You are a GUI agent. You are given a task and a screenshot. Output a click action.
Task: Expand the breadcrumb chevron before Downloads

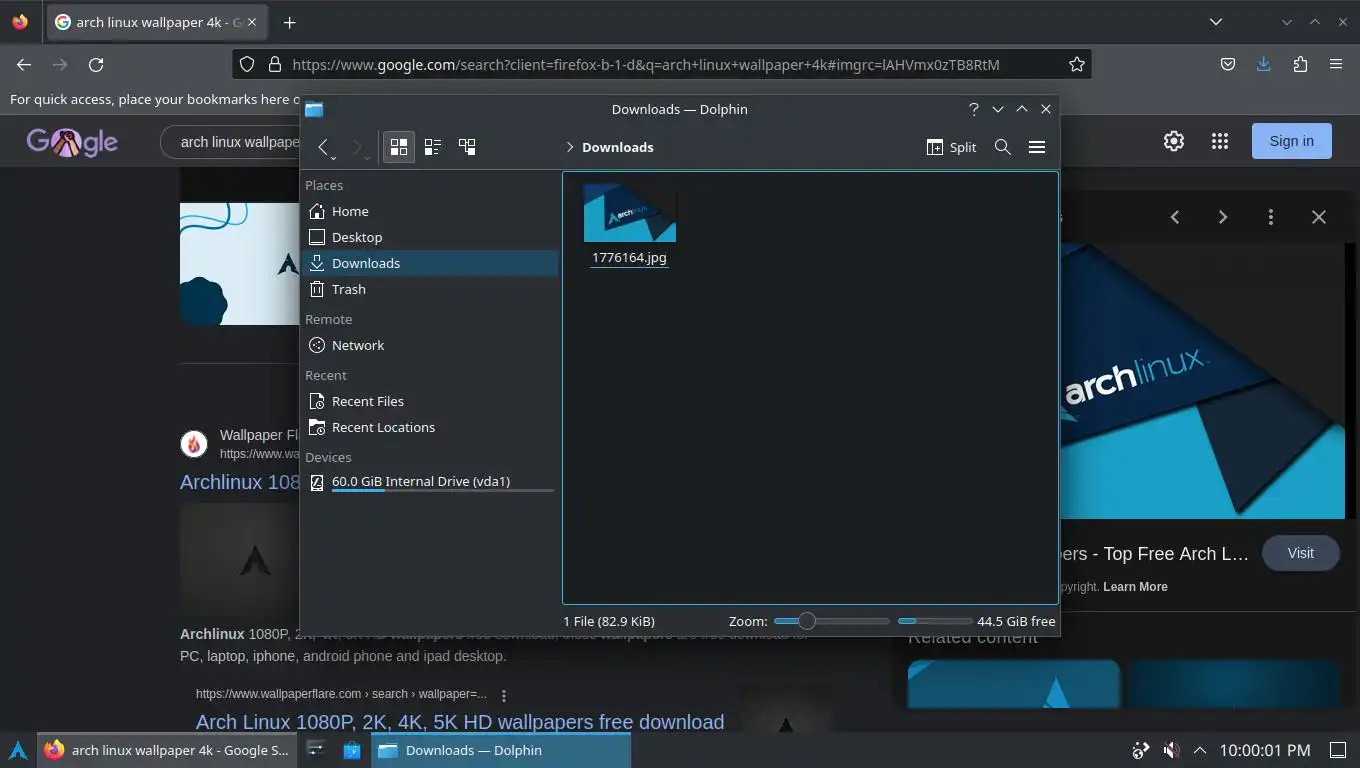[570, 147]
